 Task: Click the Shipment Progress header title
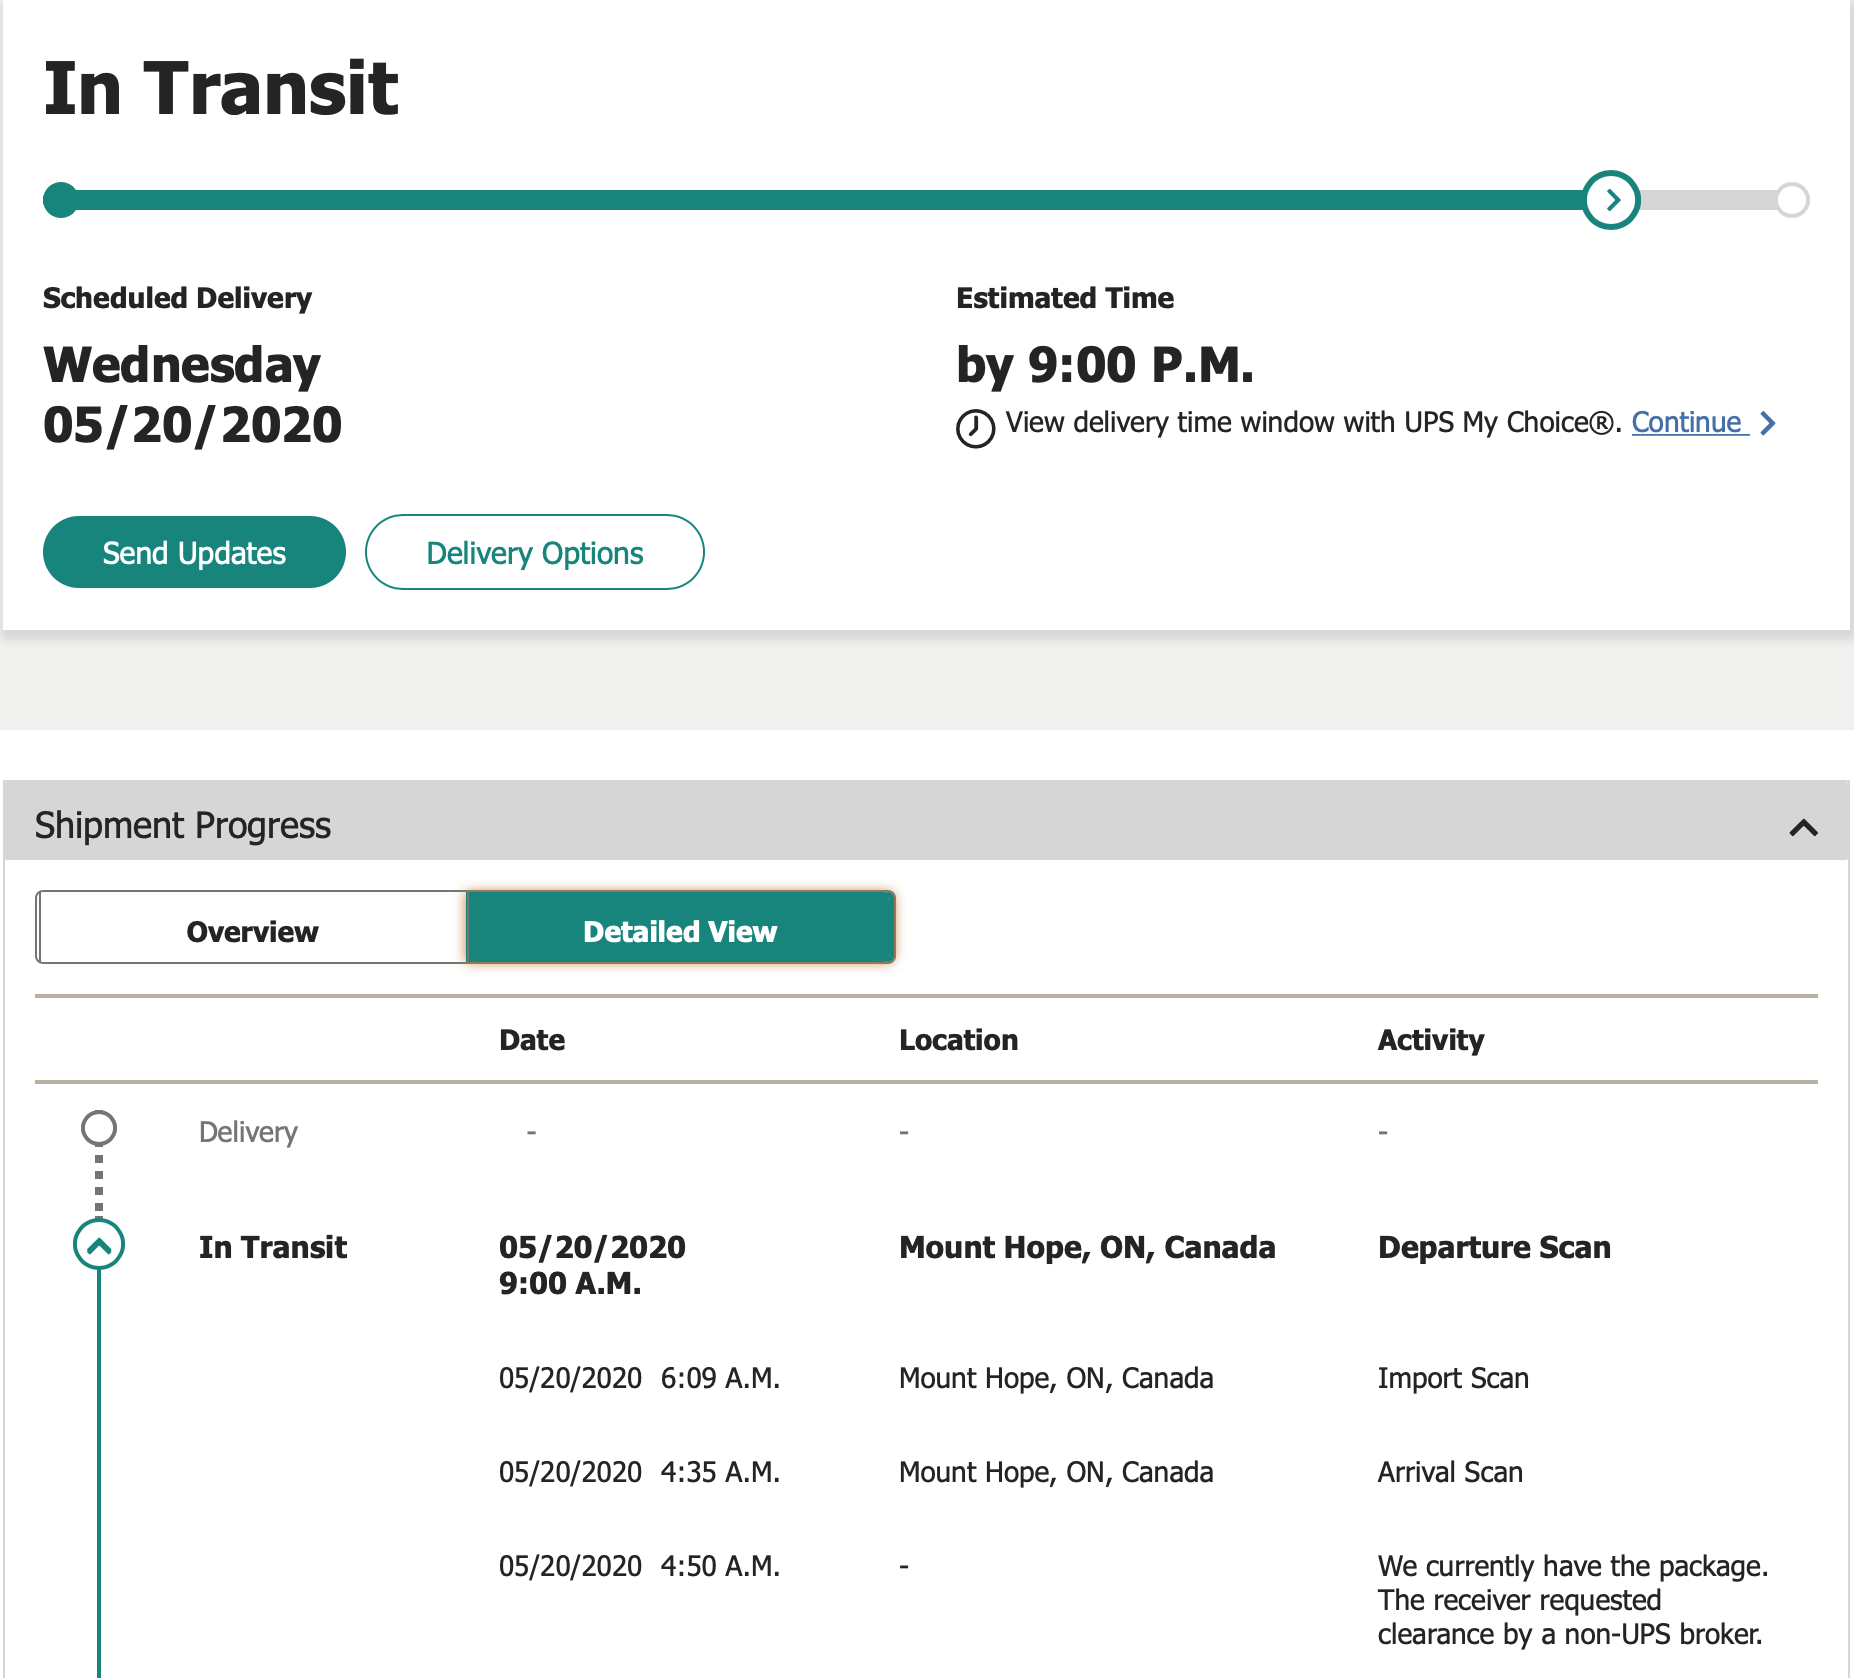pyautogui.click(x=183, y=826)
